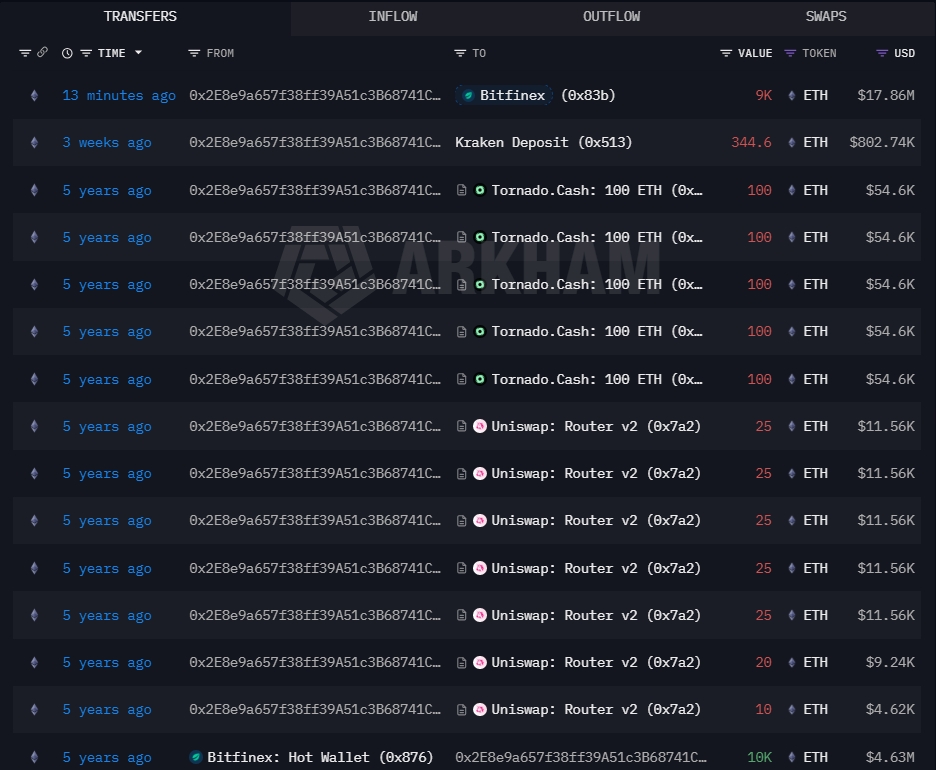936x770 pixels.
Task: Open Uniswap Router v2 in the 10 ETH row
Action: (x=596, y=710)
